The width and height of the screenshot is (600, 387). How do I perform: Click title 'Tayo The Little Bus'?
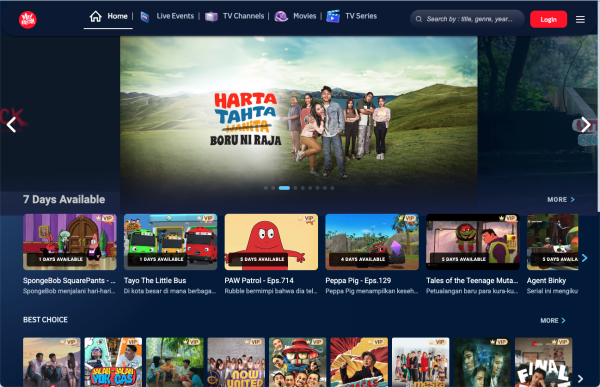155,281
